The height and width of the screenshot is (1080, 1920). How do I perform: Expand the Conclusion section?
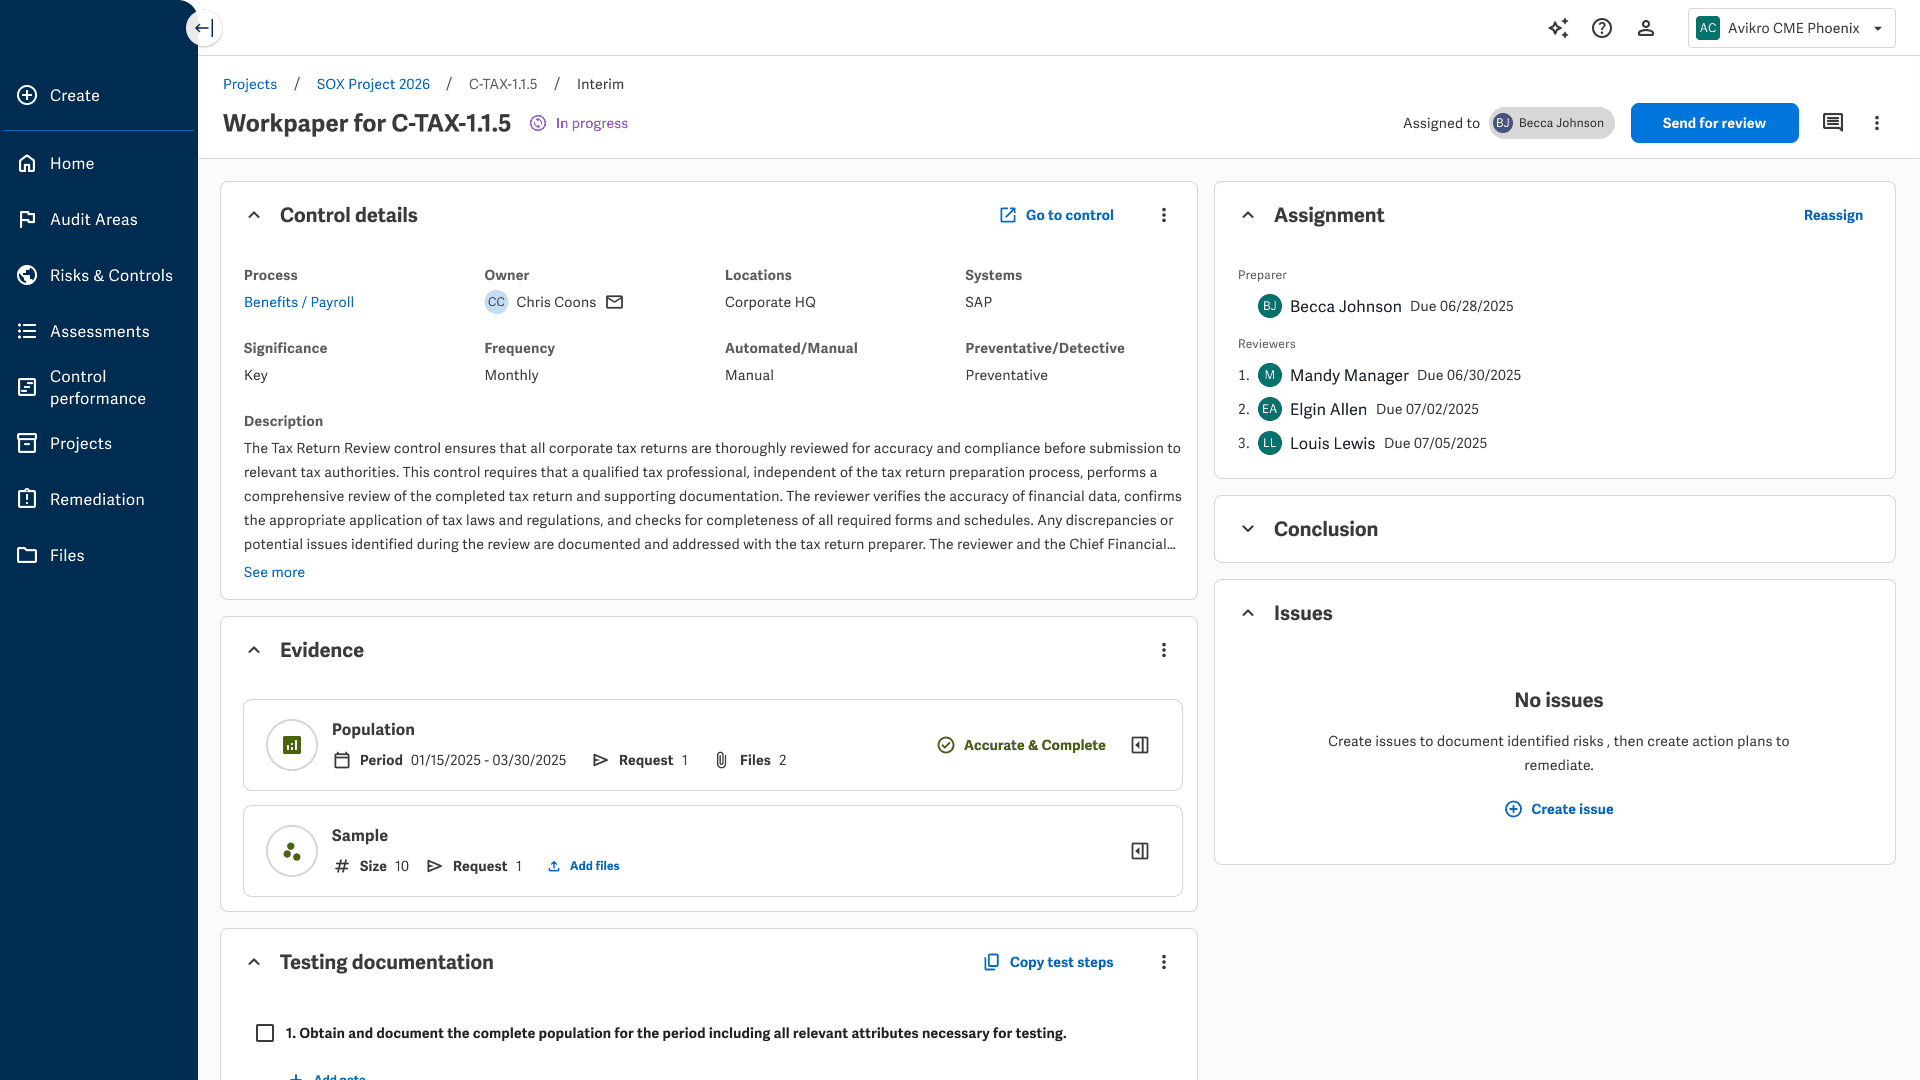1248,529
